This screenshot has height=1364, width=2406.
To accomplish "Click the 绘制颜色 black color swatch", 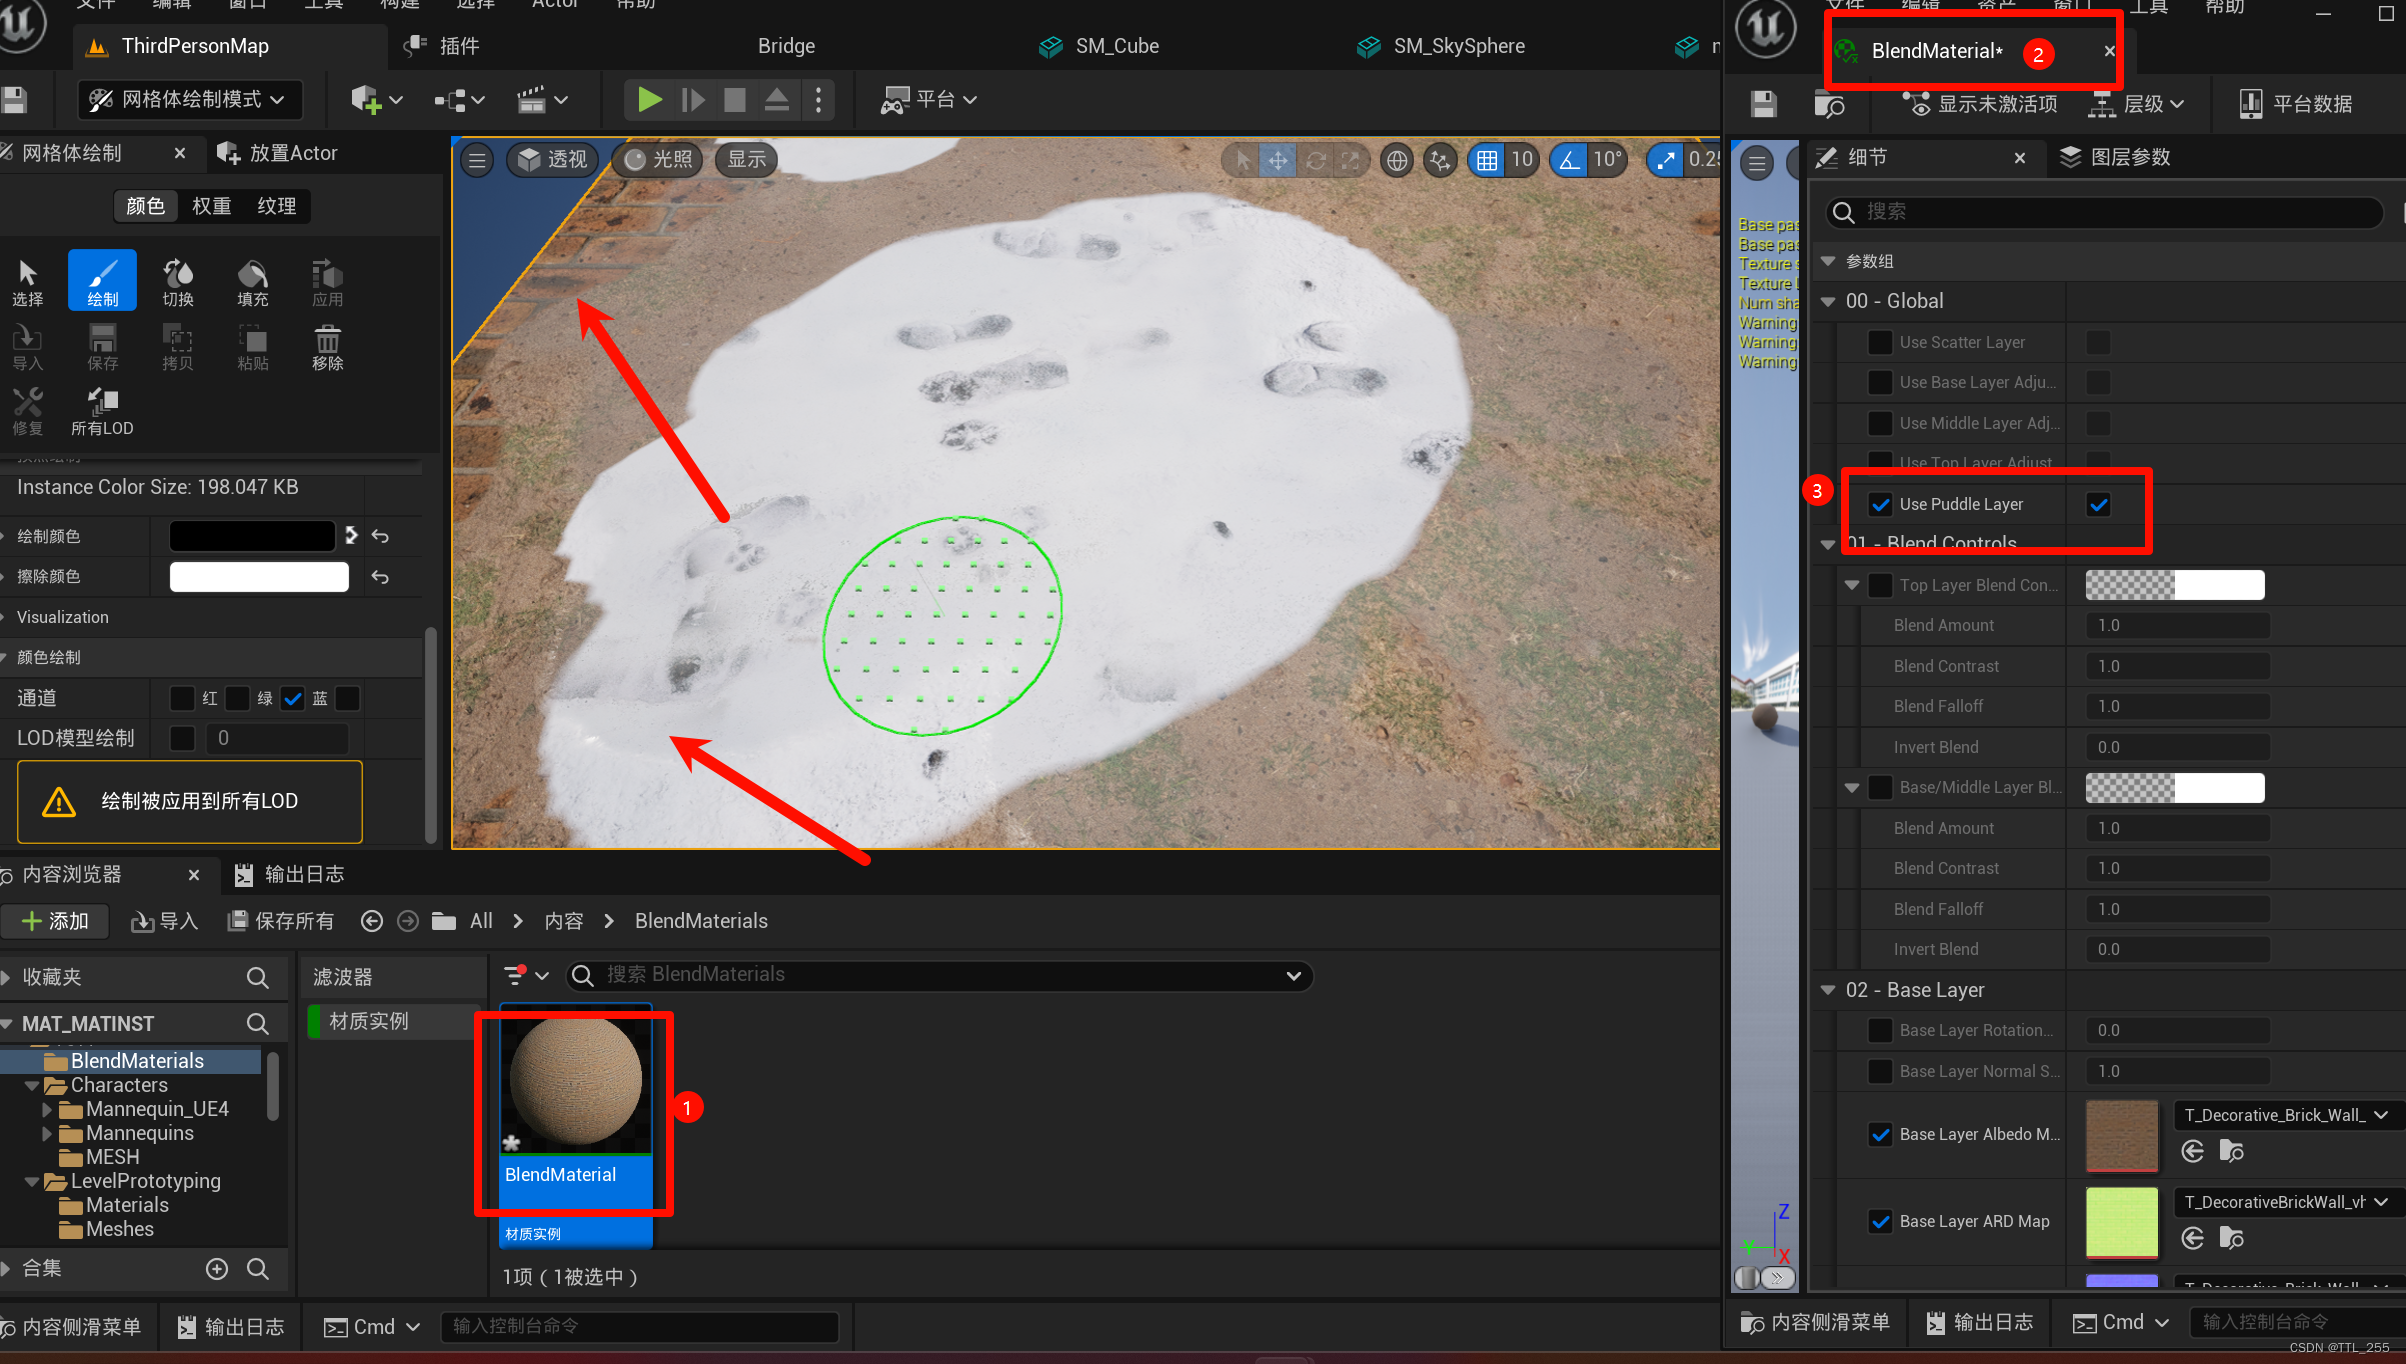I will 252,536.
